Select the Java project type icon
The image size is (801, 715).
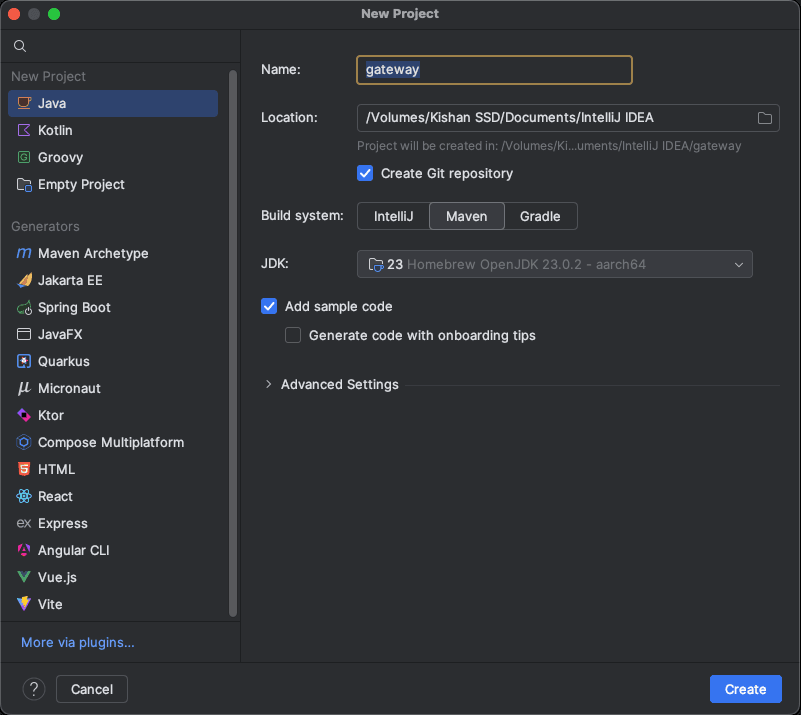pos(24,103)
